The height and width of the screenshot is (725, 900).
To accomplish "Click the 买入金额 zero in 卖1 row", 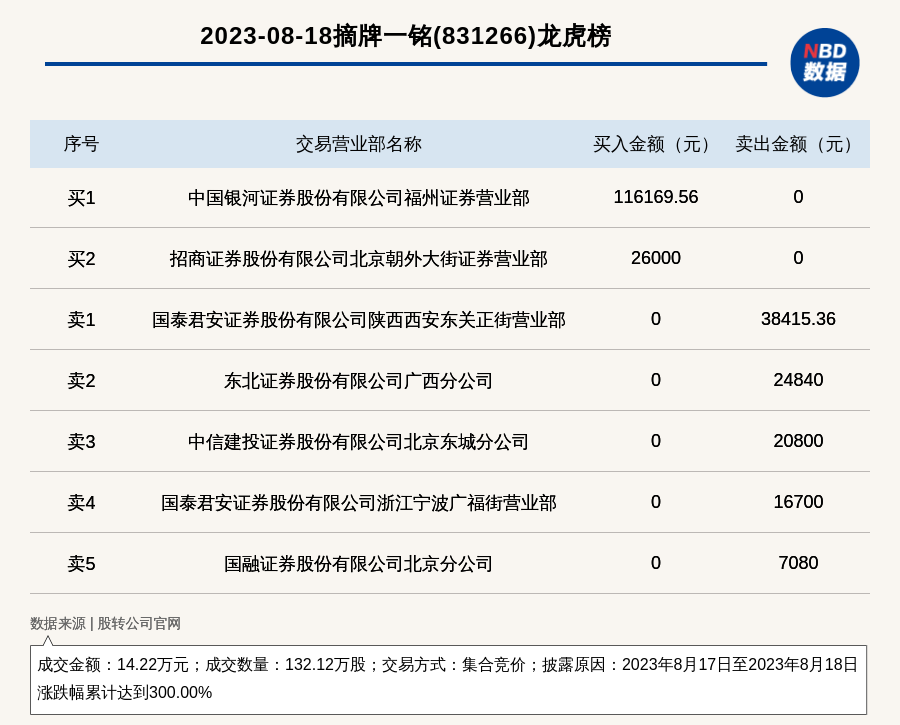I will click(x=655, y=319).
